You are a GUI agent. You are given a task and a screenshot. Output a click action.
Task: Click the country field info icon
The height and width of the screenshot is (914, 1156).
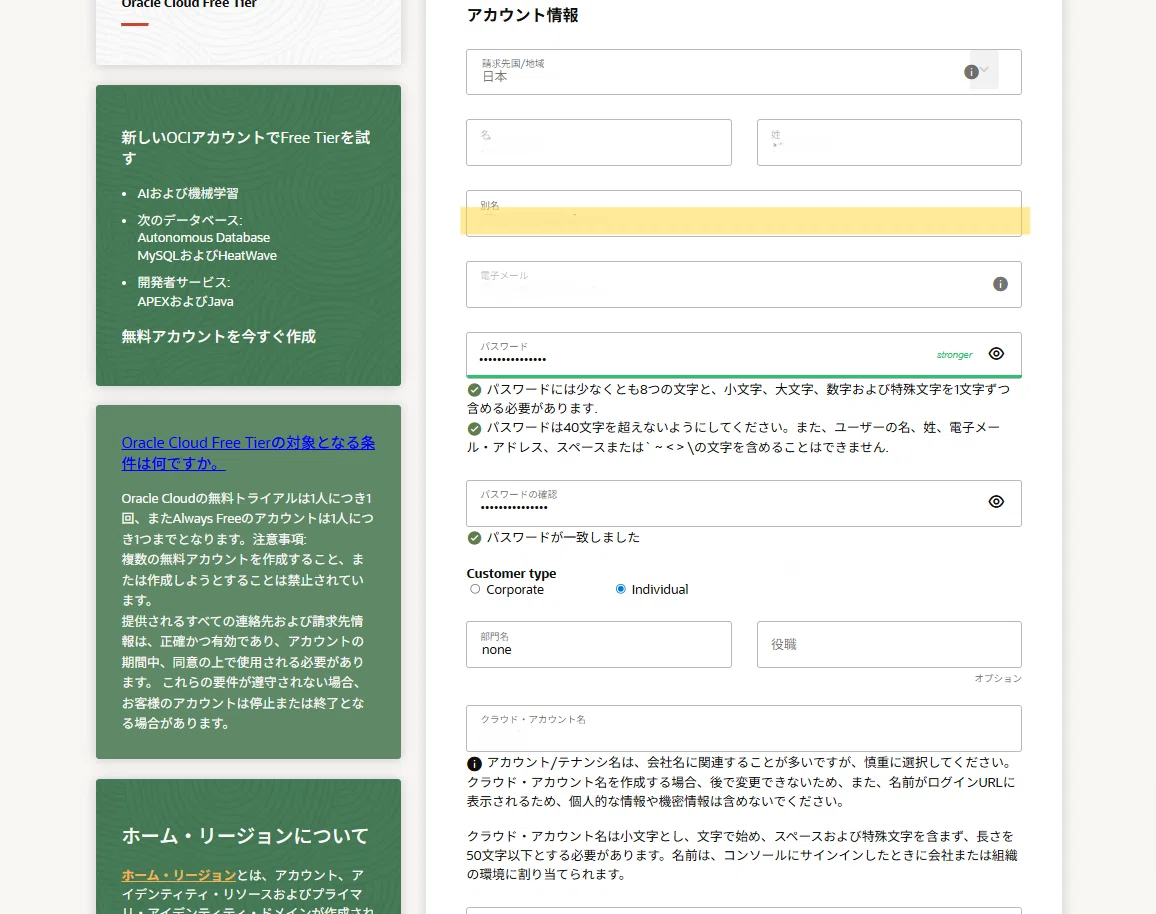coord(971,72)
